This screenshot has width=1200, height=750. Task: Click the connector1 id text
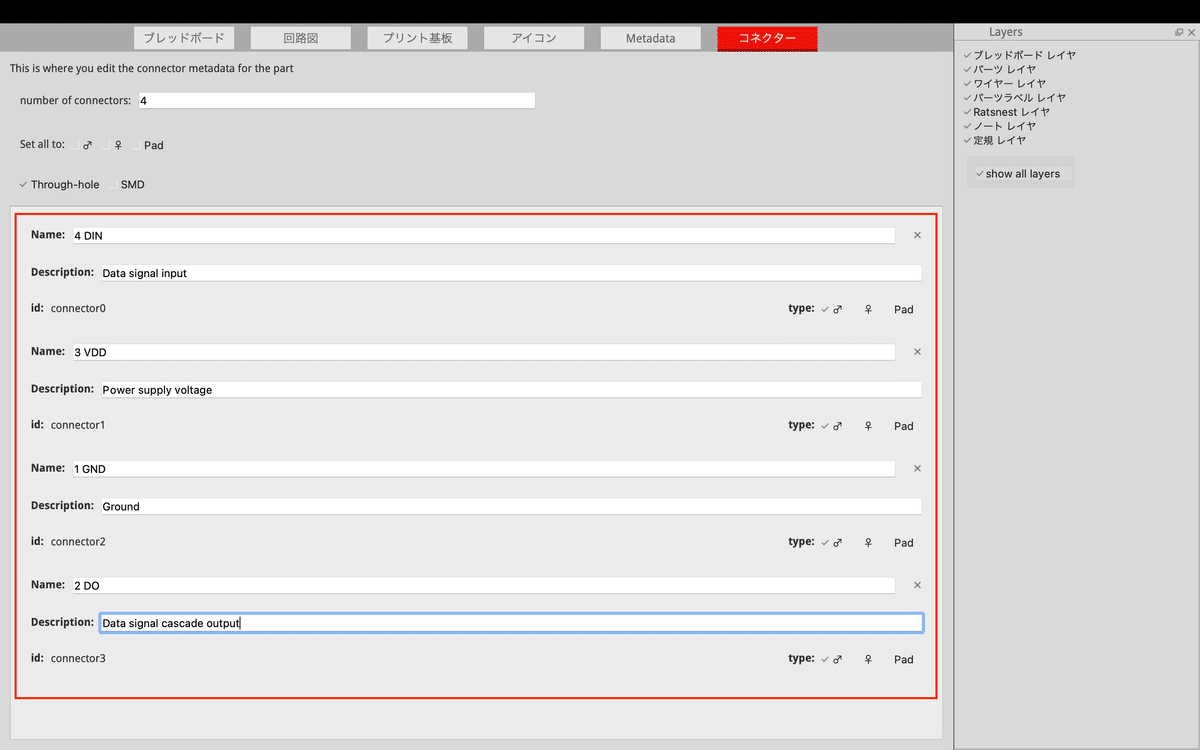pyautogui.click(x=78, y=425)
